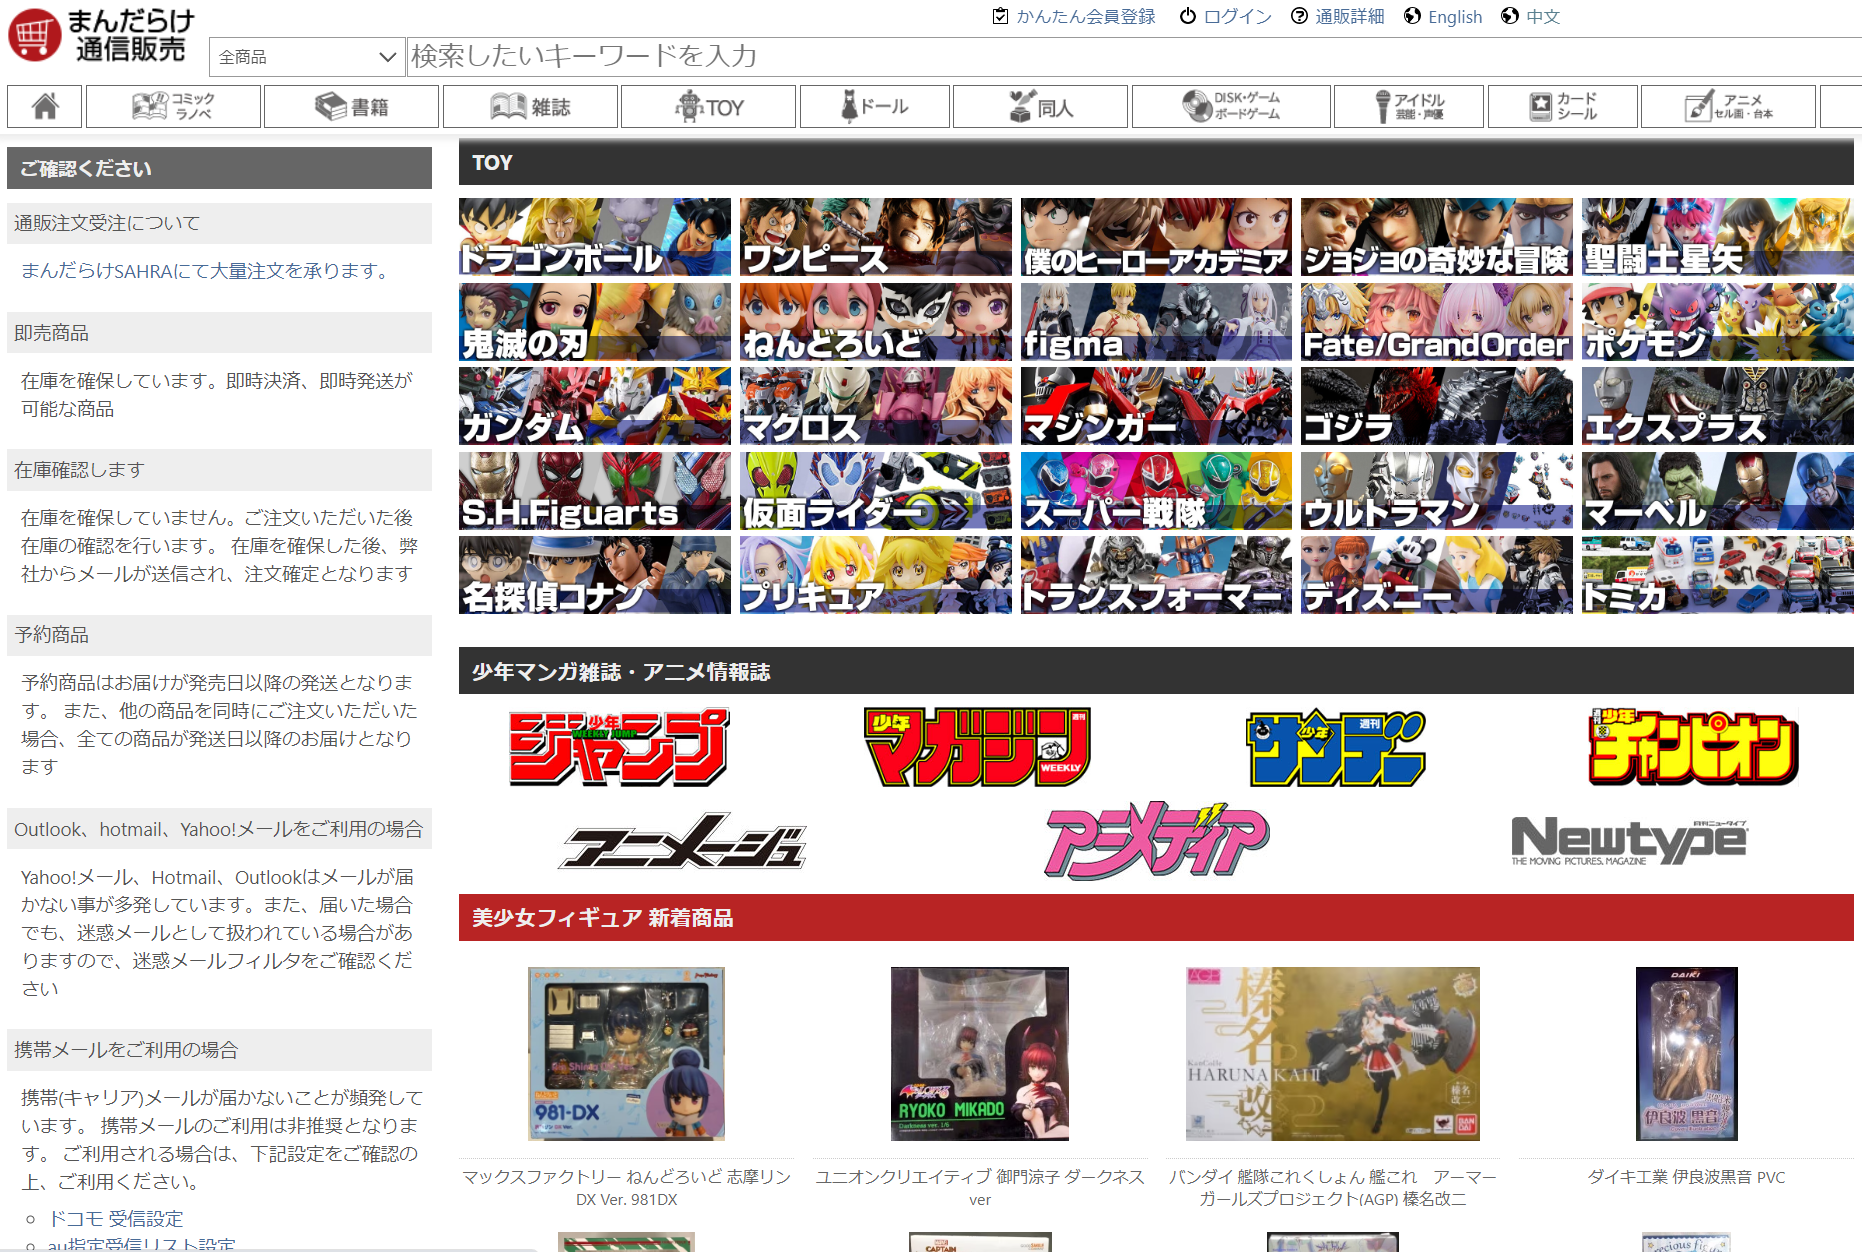Select the ジョジョの奇妙な冒険 banner

point(1437,237)
